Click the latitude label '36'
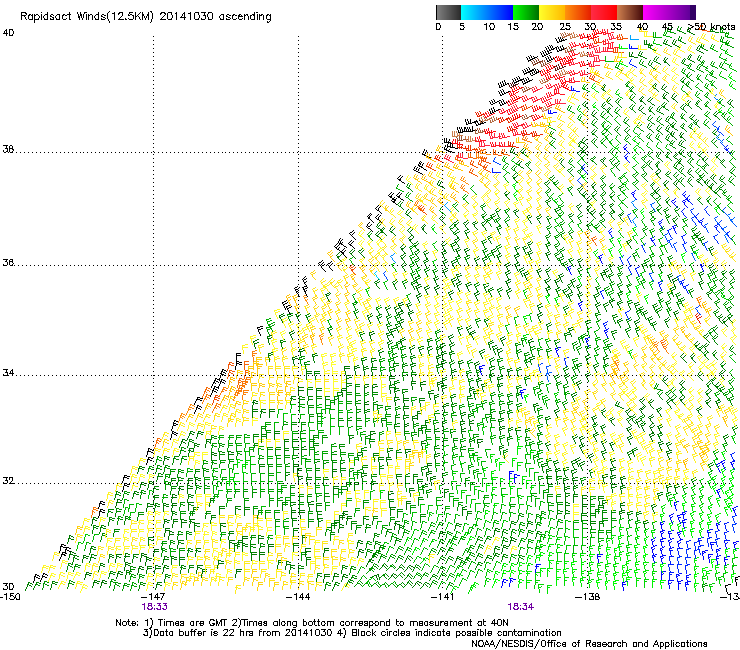Screen dimensions: 740x650 (8, 262)
